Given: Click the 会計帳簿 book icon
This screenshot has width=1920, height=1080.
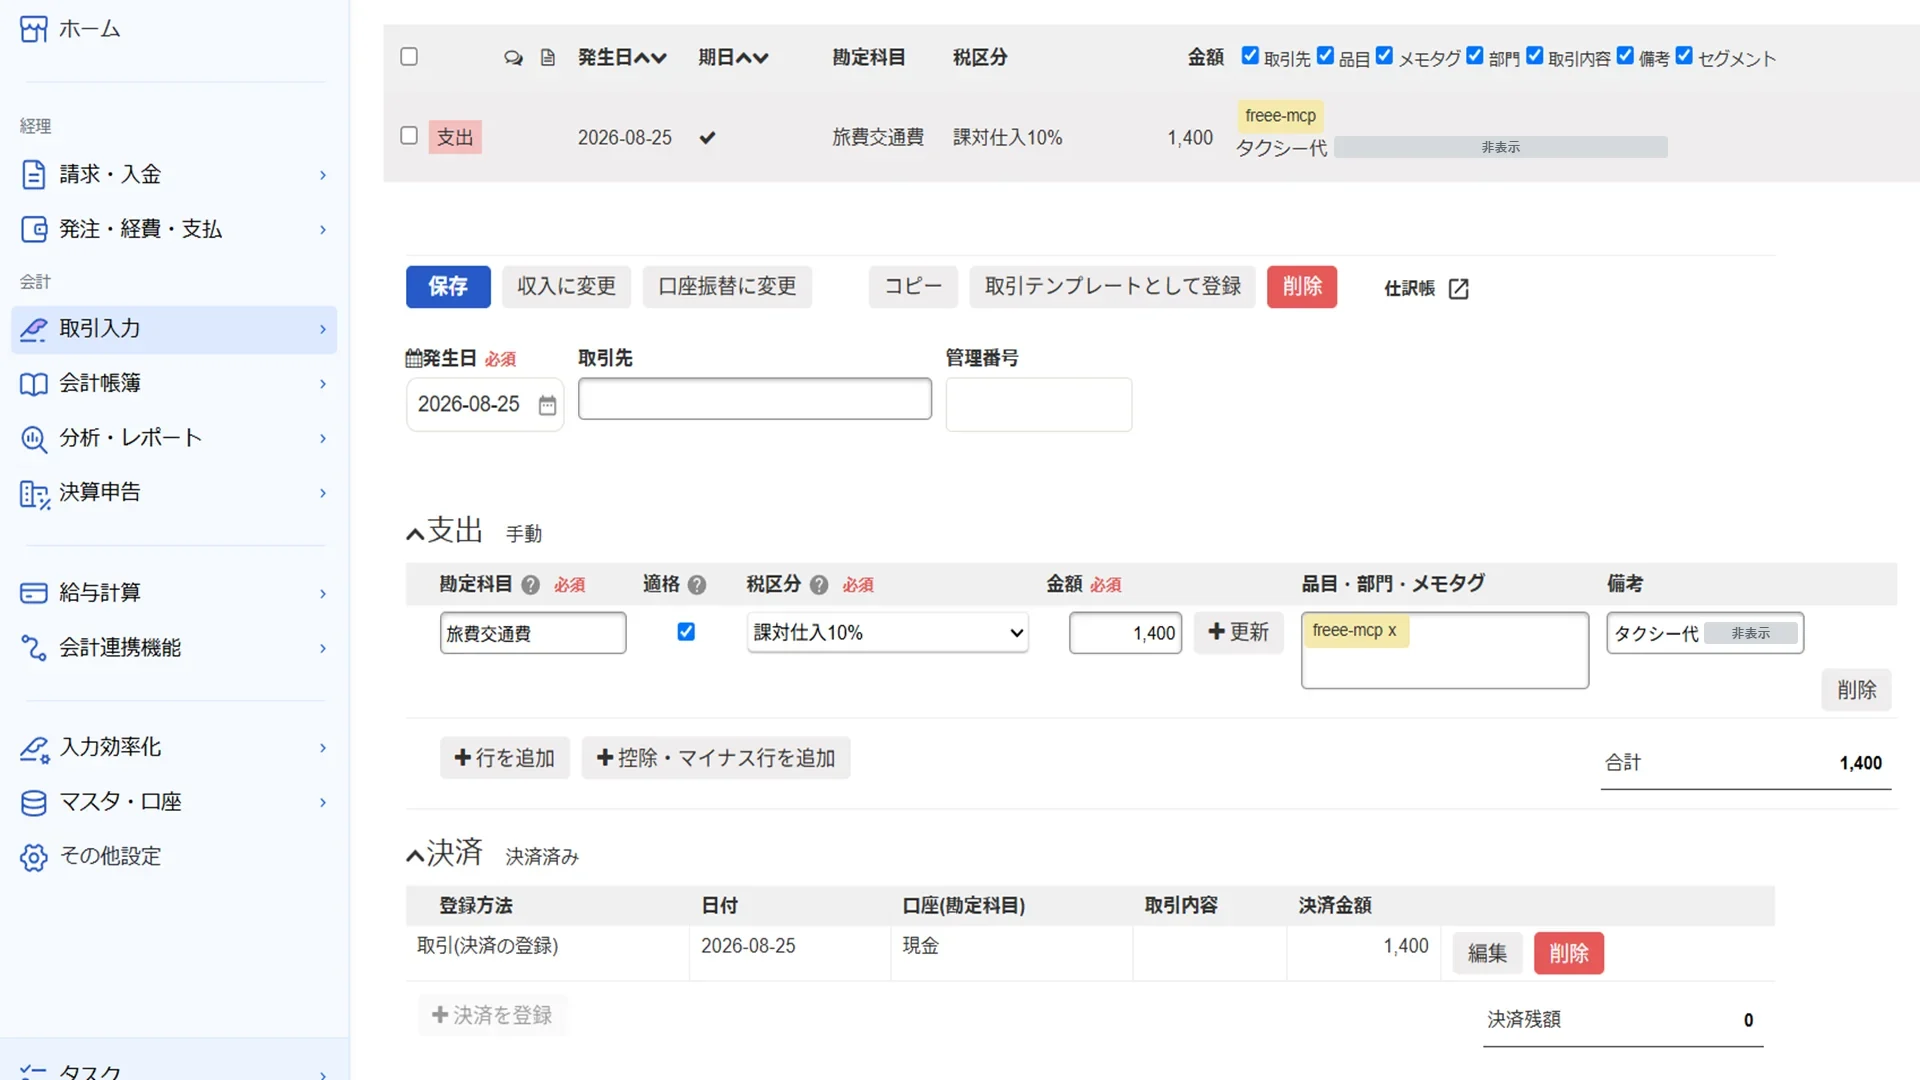Looking at the screenshot, I should 33,384.
